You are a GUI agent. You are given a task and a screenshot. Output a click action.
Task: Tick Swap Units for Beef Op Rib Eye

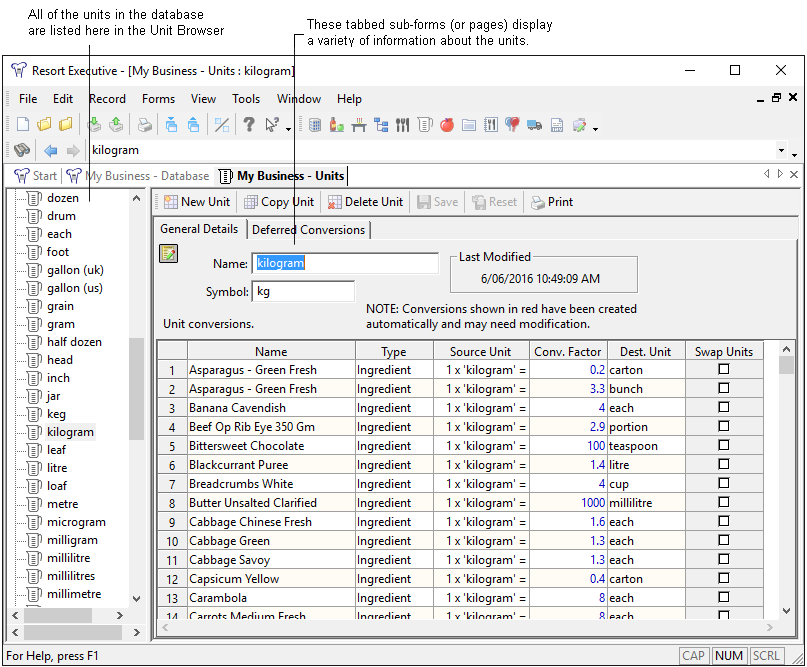pos(724,426)
